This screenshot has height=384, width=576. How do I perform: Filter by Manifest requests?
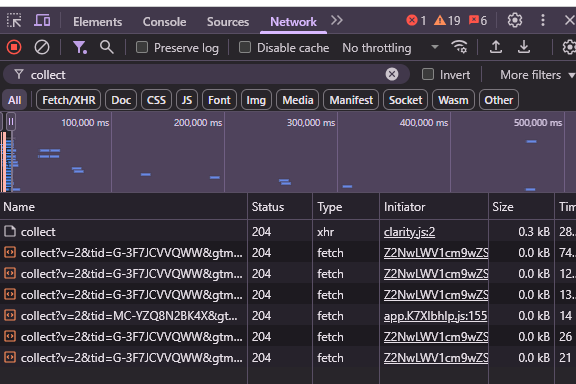pyautogui.click(x=351, y=100)
